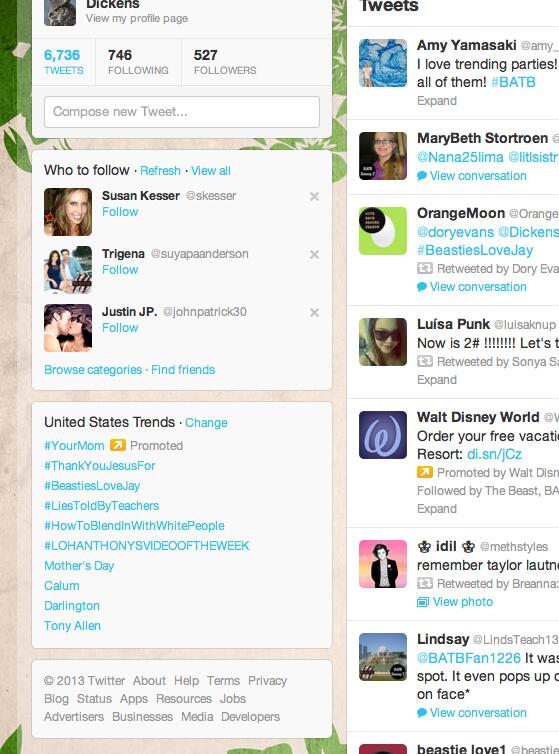Open Amy Yamasaki's avatar
The image size is (559, 754).
point(383,63)
